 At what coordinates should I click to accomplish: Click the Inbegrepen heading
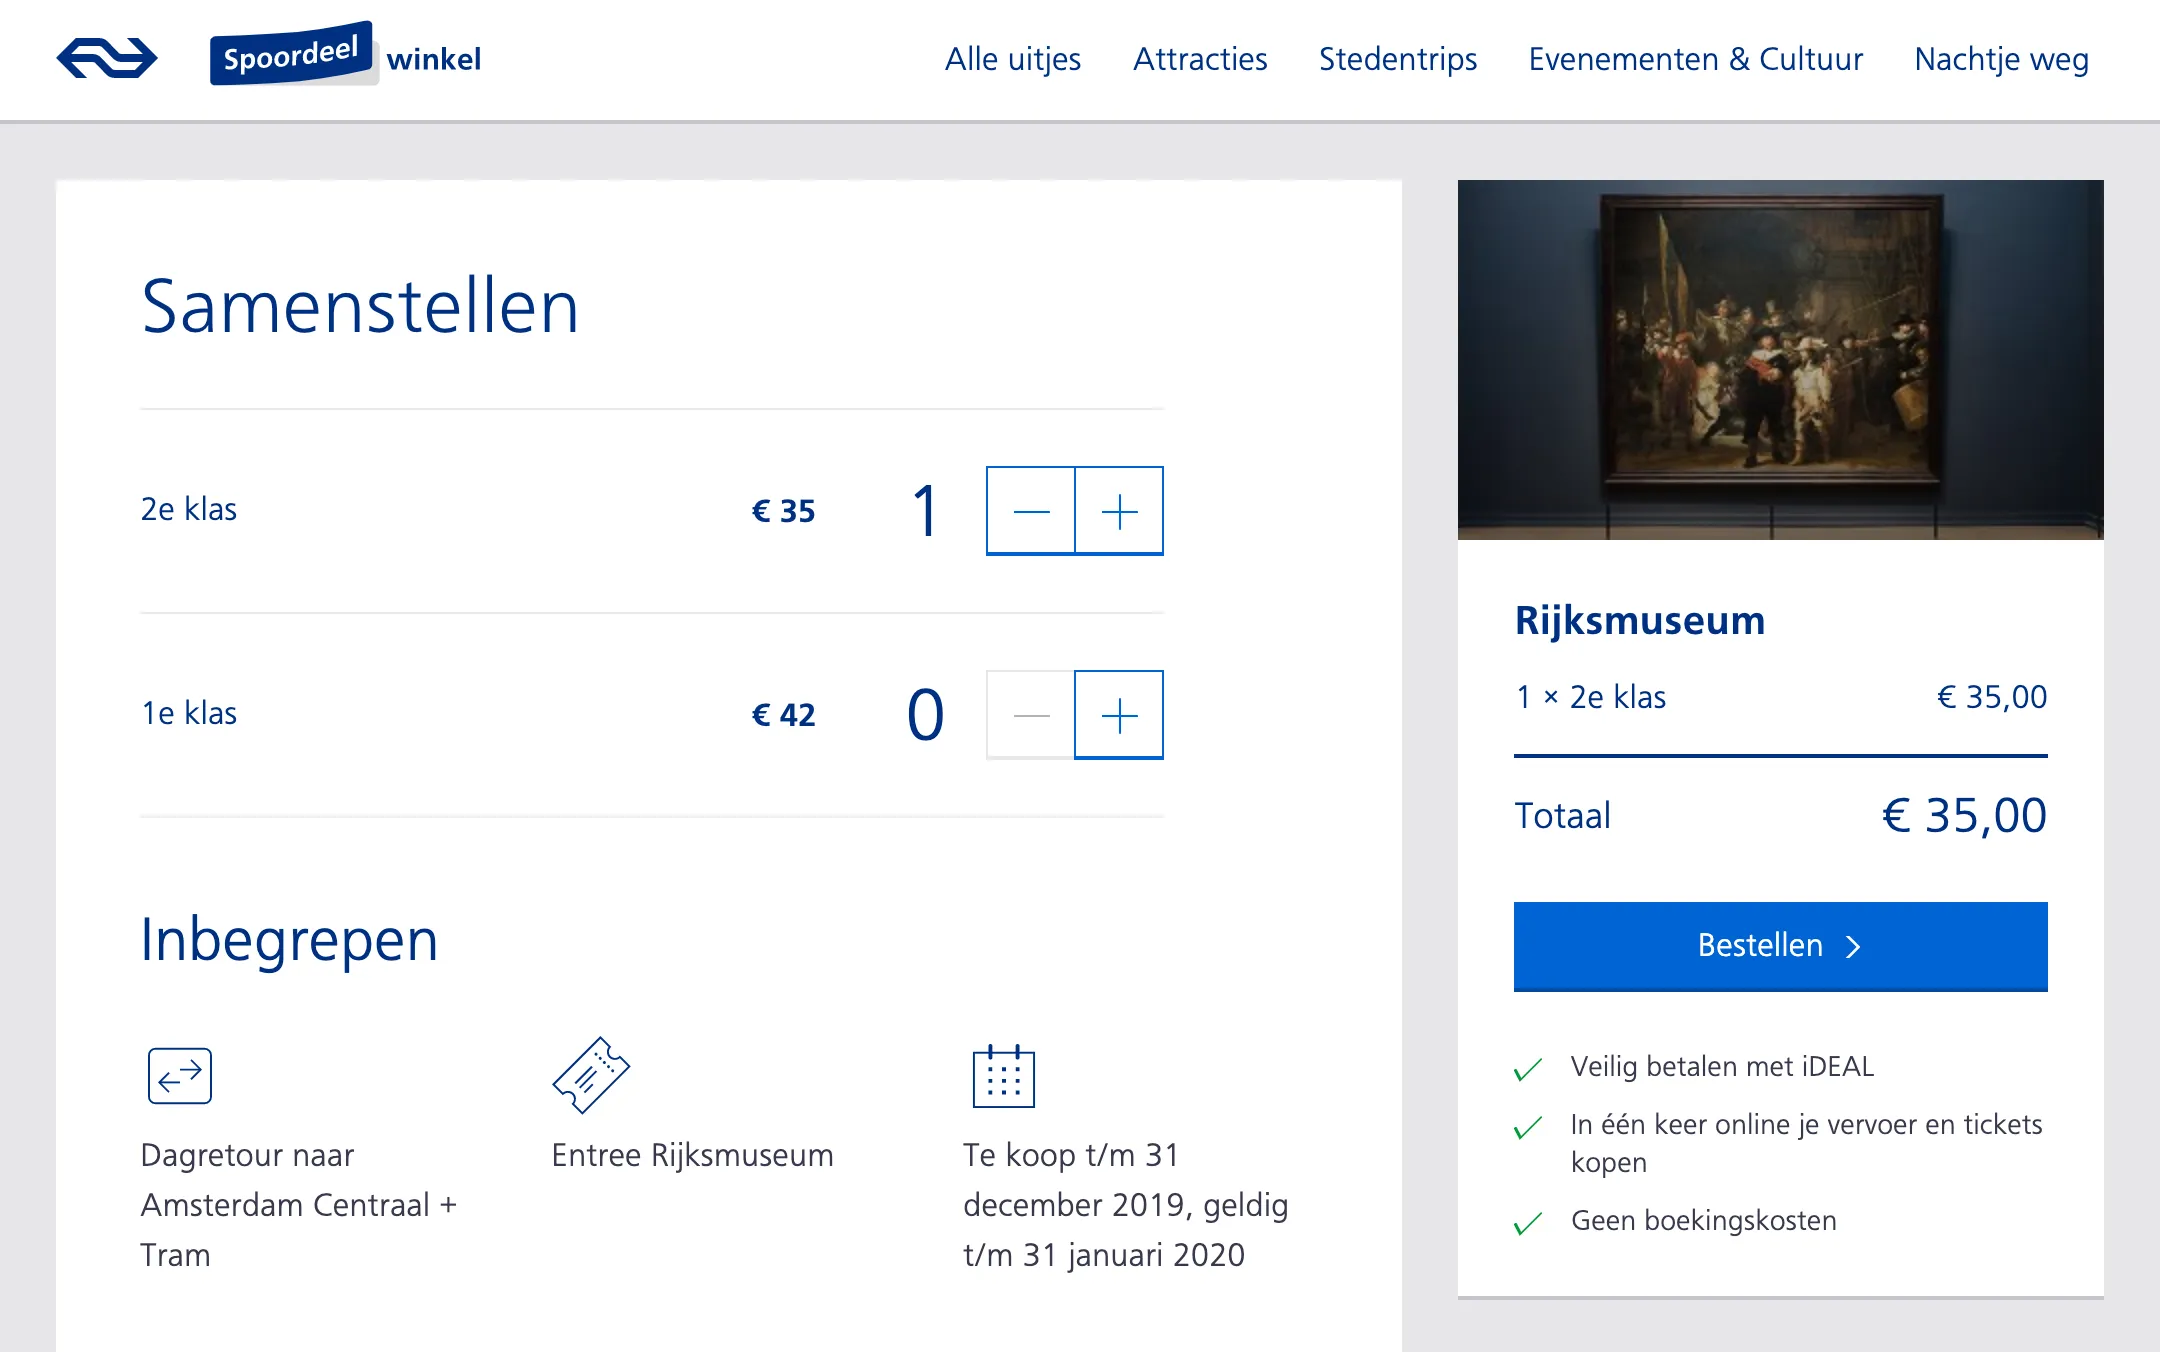[289, 940]
